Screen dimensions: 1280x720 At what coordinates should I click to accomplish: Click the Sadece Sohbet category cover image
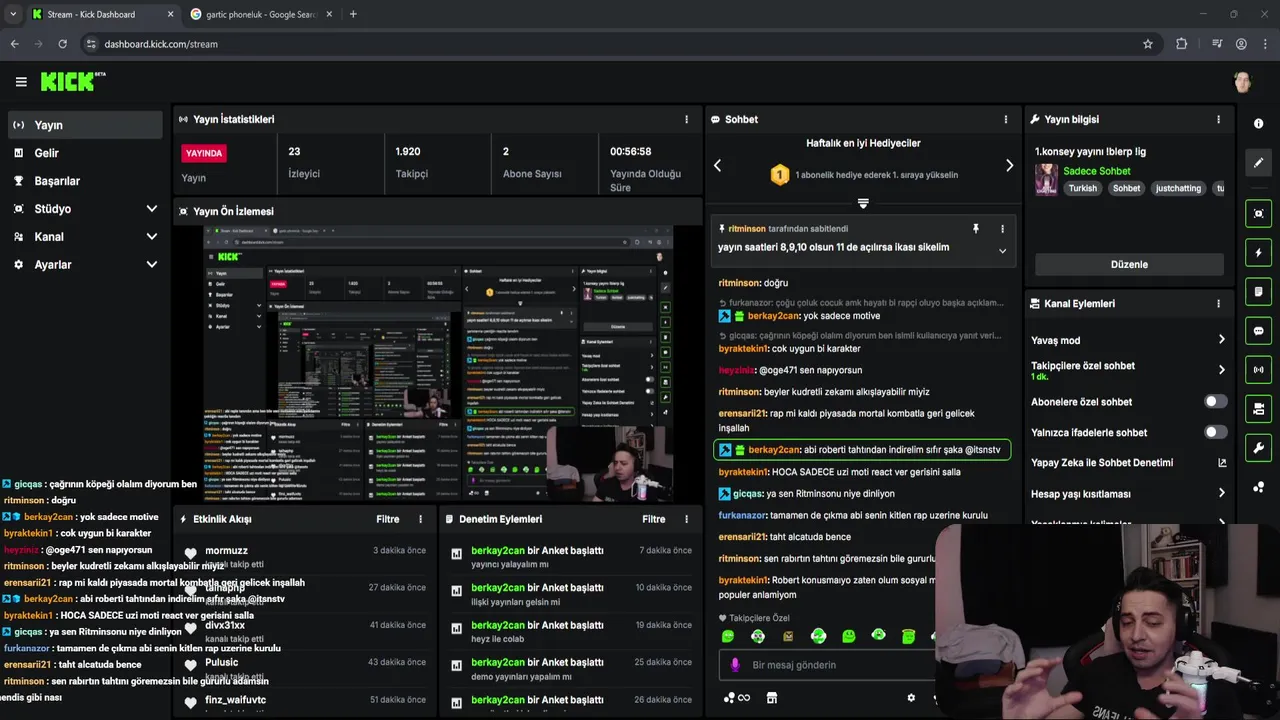[1046, 180]
